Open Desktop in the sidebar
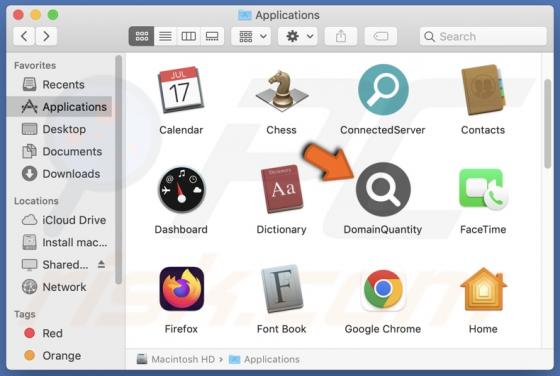 coord(59,129)
